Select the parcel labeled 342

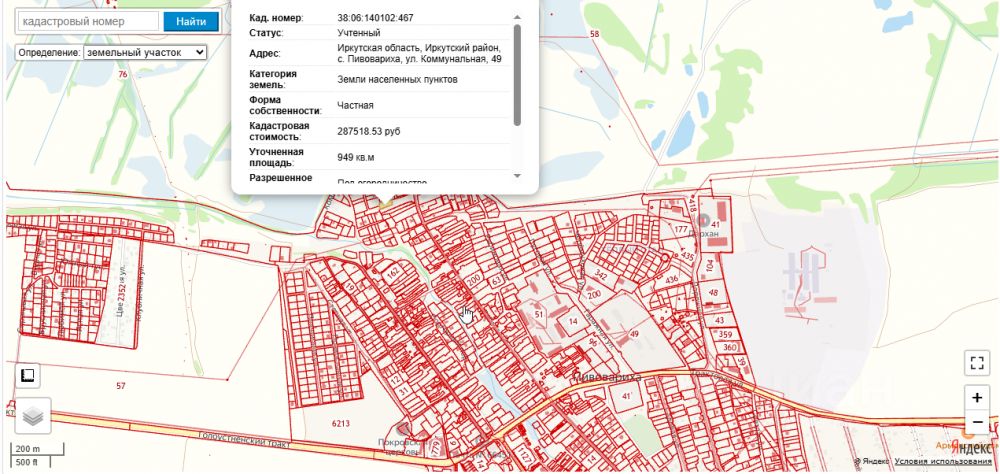pos(601,275)
